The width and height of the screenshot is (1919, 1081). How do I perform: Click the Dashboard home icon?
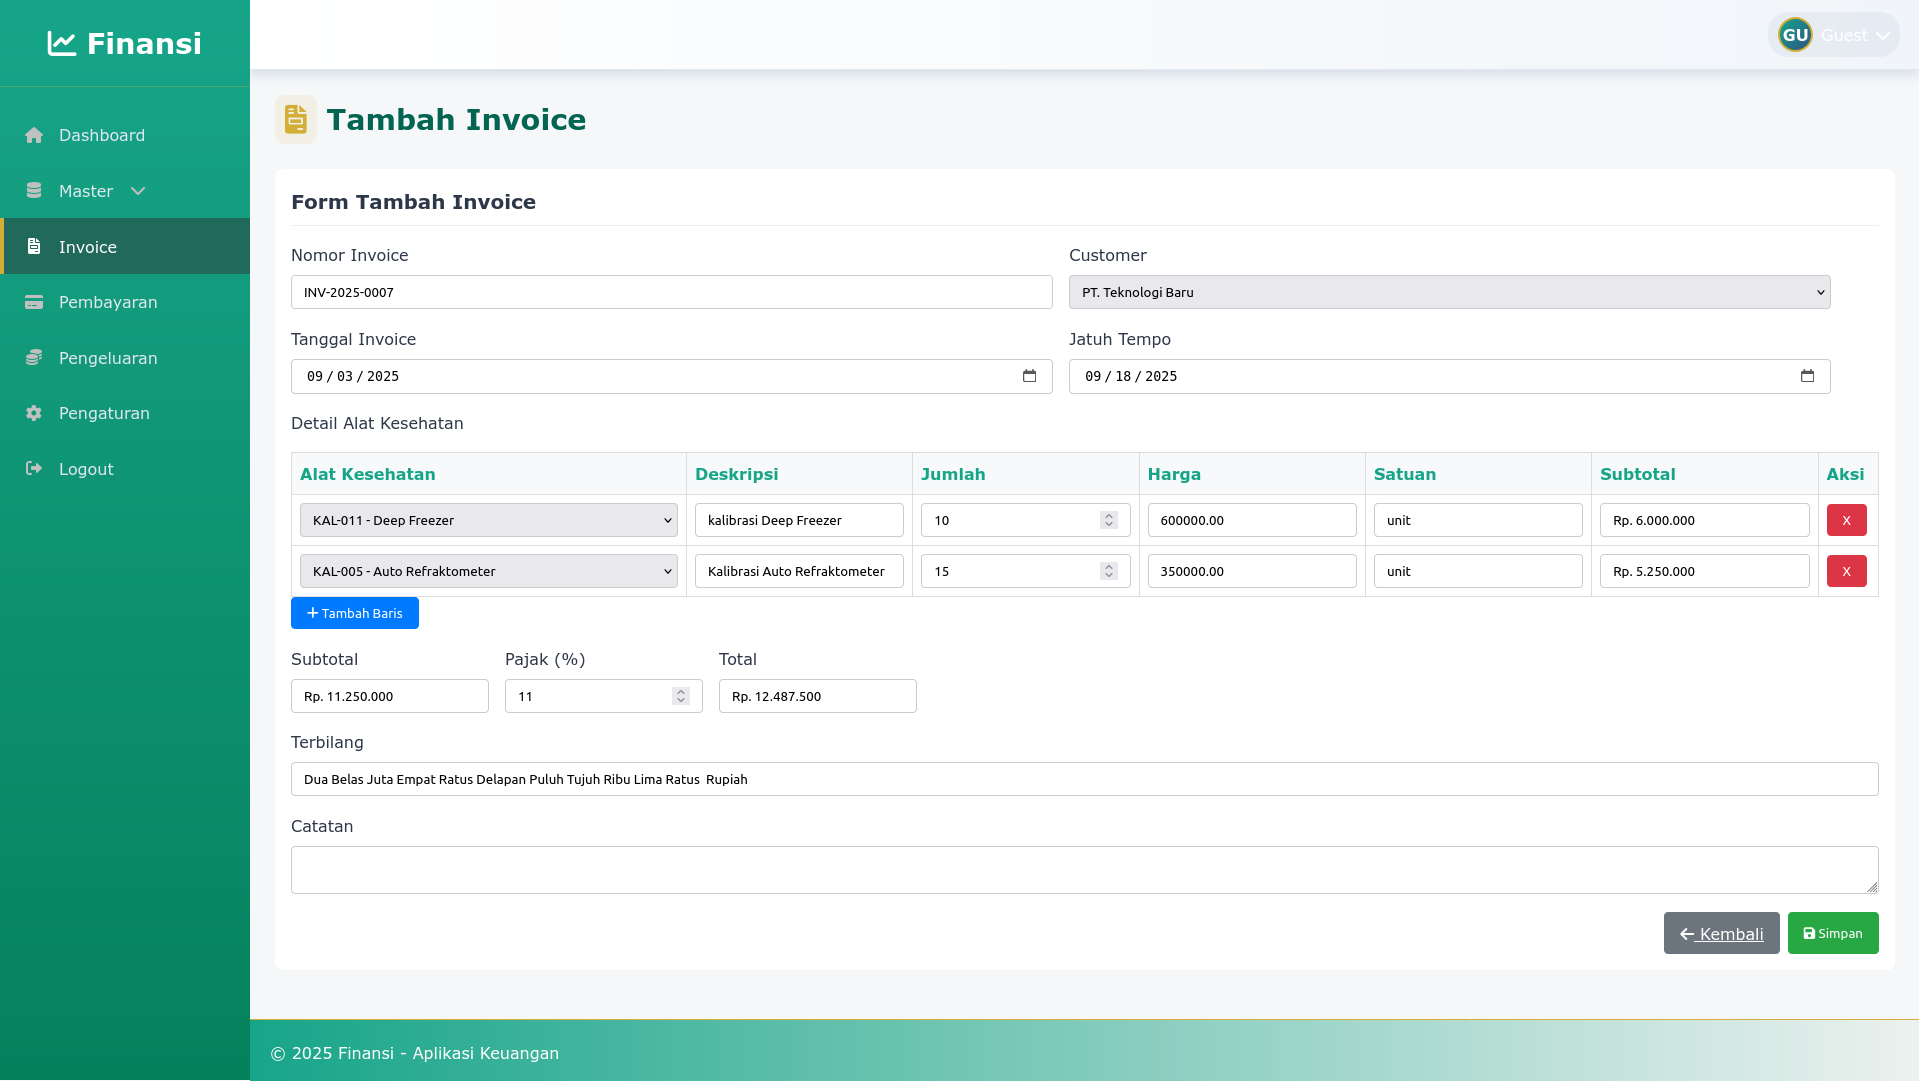coord(34,135)
